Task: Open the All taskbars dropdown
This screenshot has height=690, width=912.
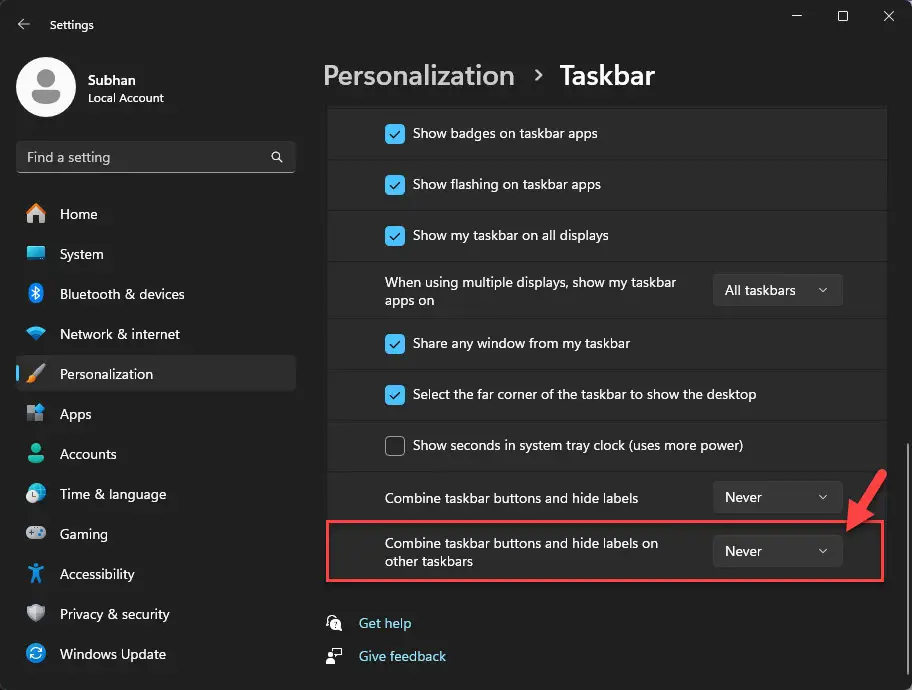Action: (778, 290)
